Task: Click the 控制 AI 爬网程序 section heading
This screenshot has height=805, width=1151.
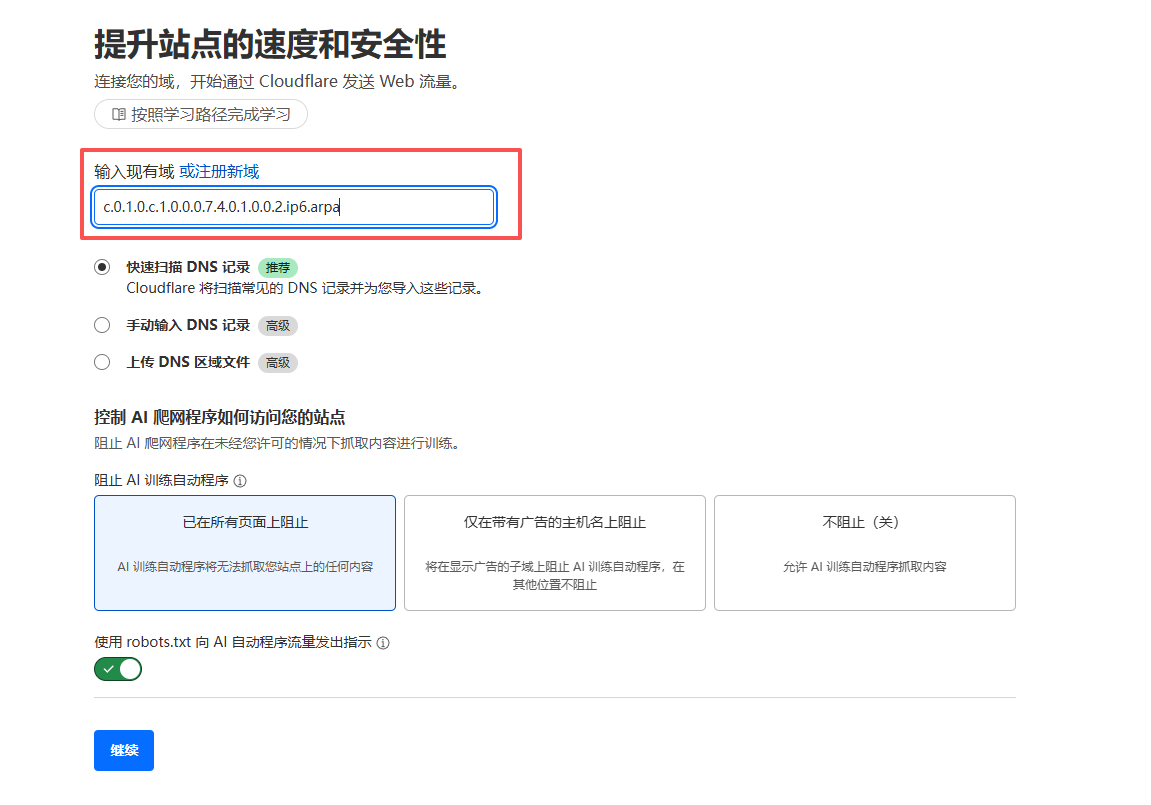Action: 219,418
